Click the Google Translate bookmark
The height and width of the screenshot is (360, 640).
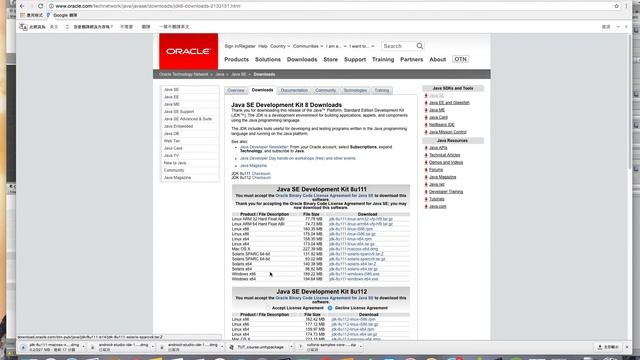point(62,16)
